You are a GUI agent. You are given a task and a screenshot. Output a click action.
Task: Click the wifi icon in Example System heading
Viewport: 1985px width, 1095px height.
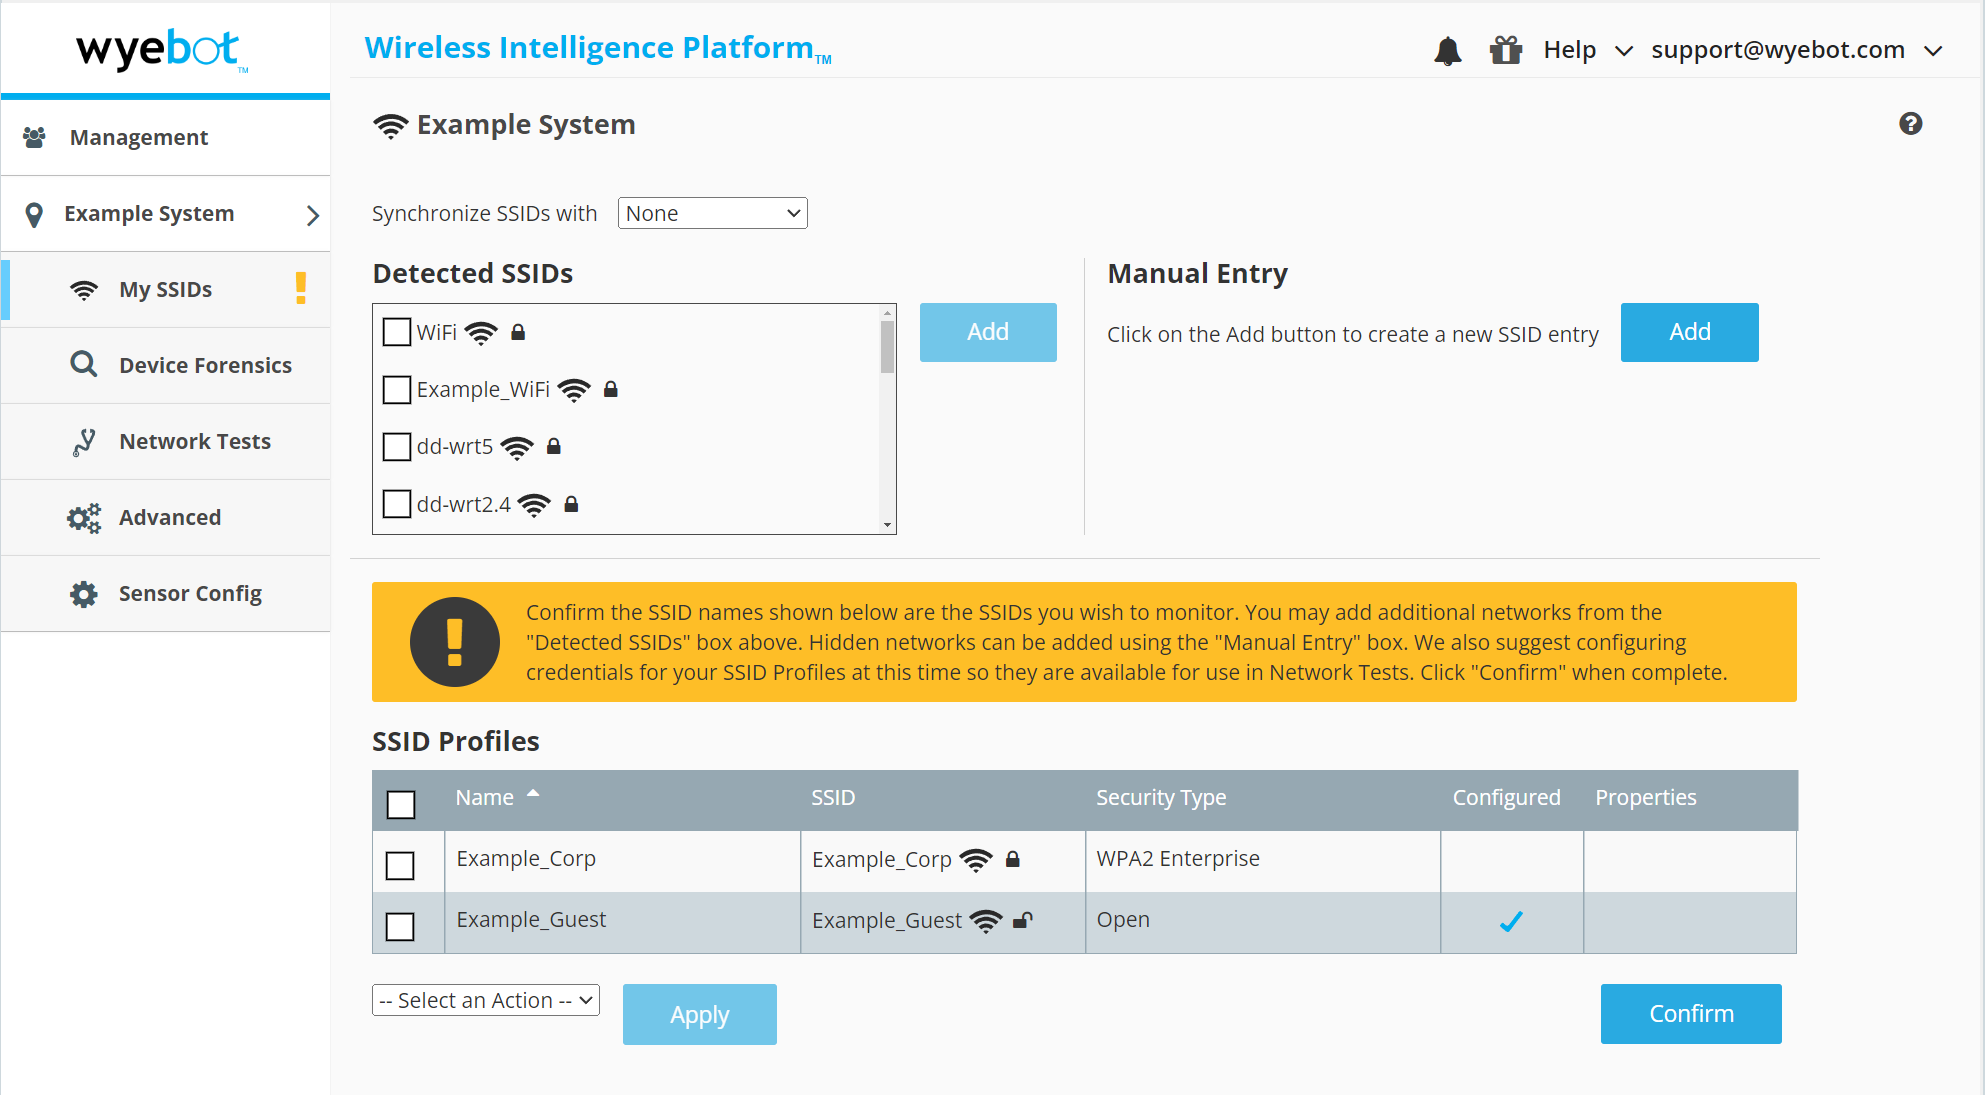[390, 126]
